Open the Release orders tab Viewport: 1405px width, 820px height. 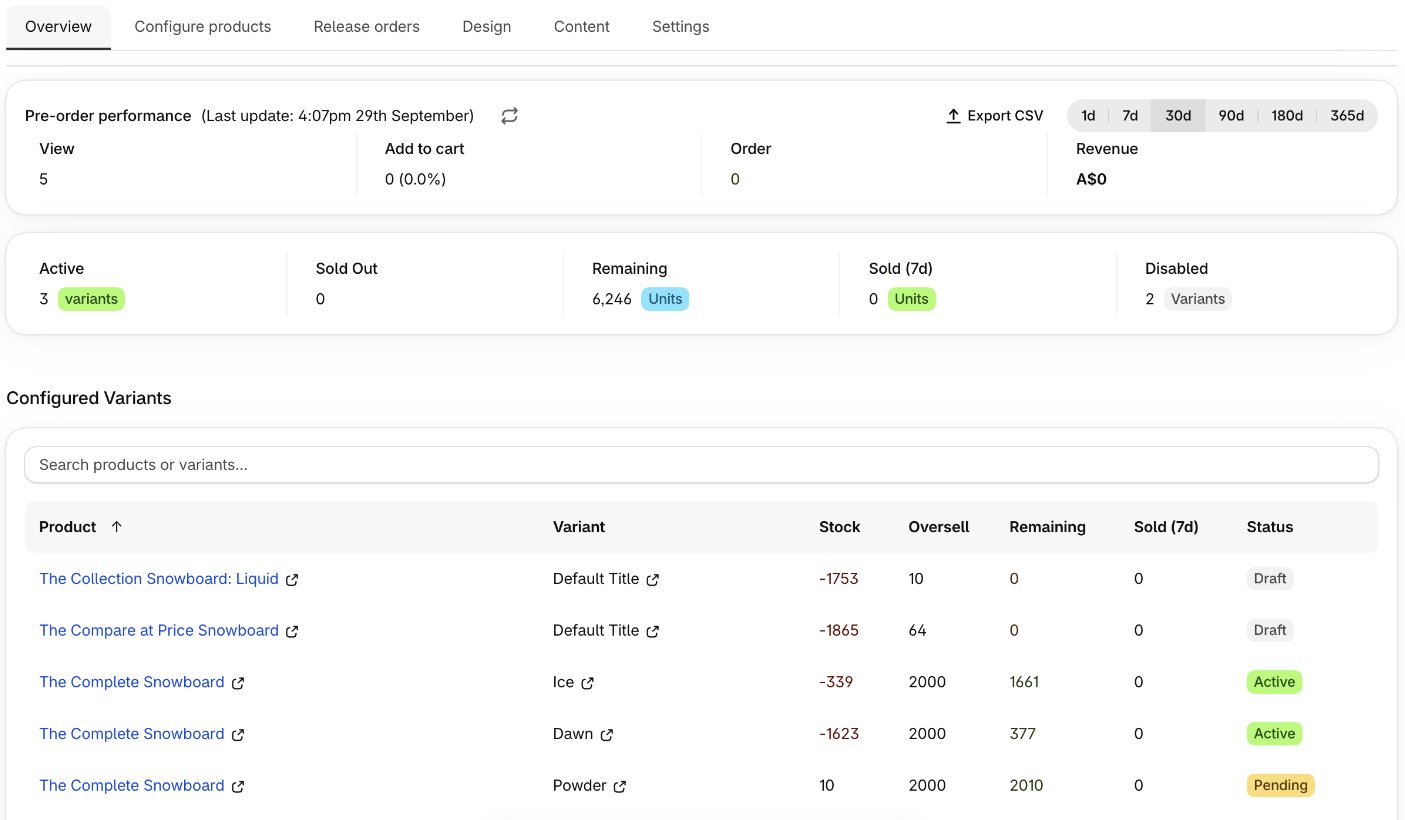click(367, 27)
